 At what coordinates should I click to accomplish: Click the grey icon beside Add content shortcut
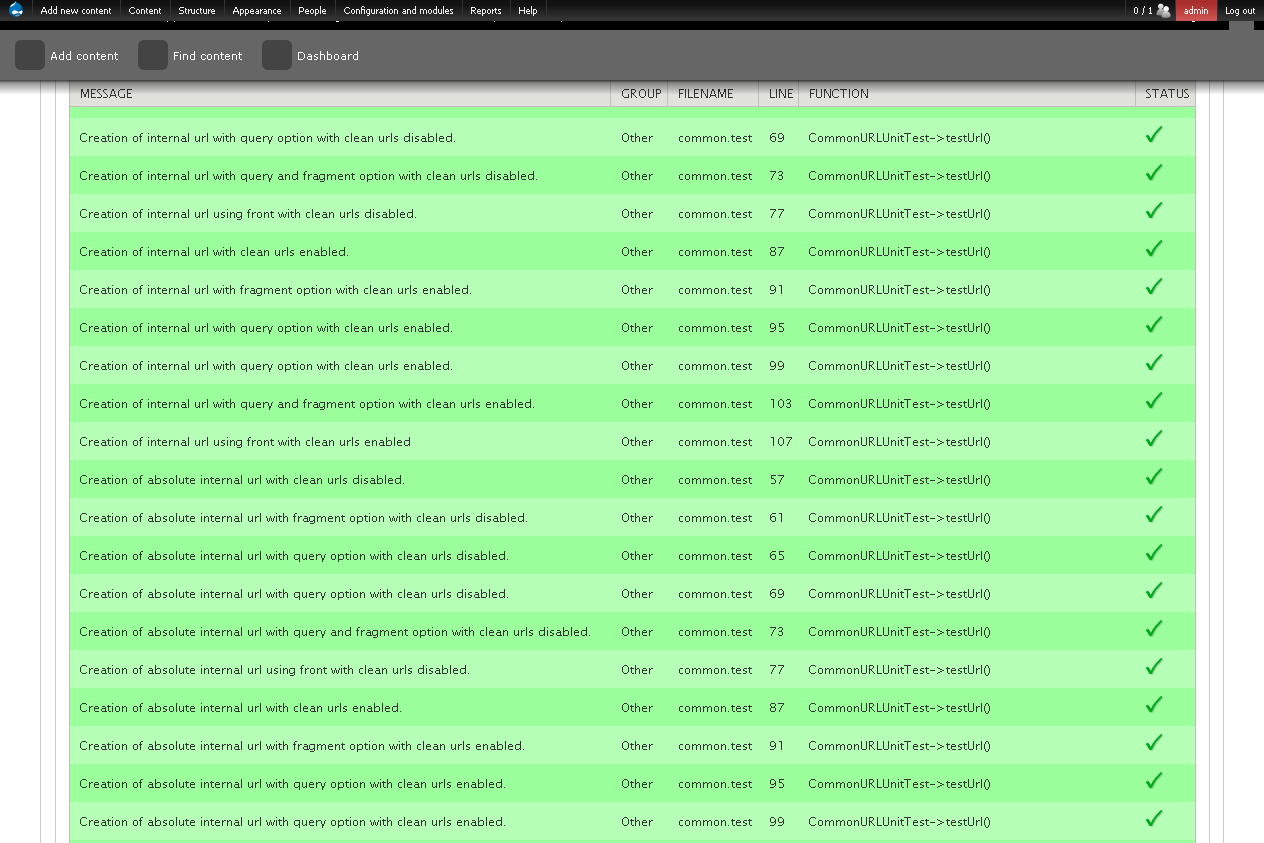30,55
